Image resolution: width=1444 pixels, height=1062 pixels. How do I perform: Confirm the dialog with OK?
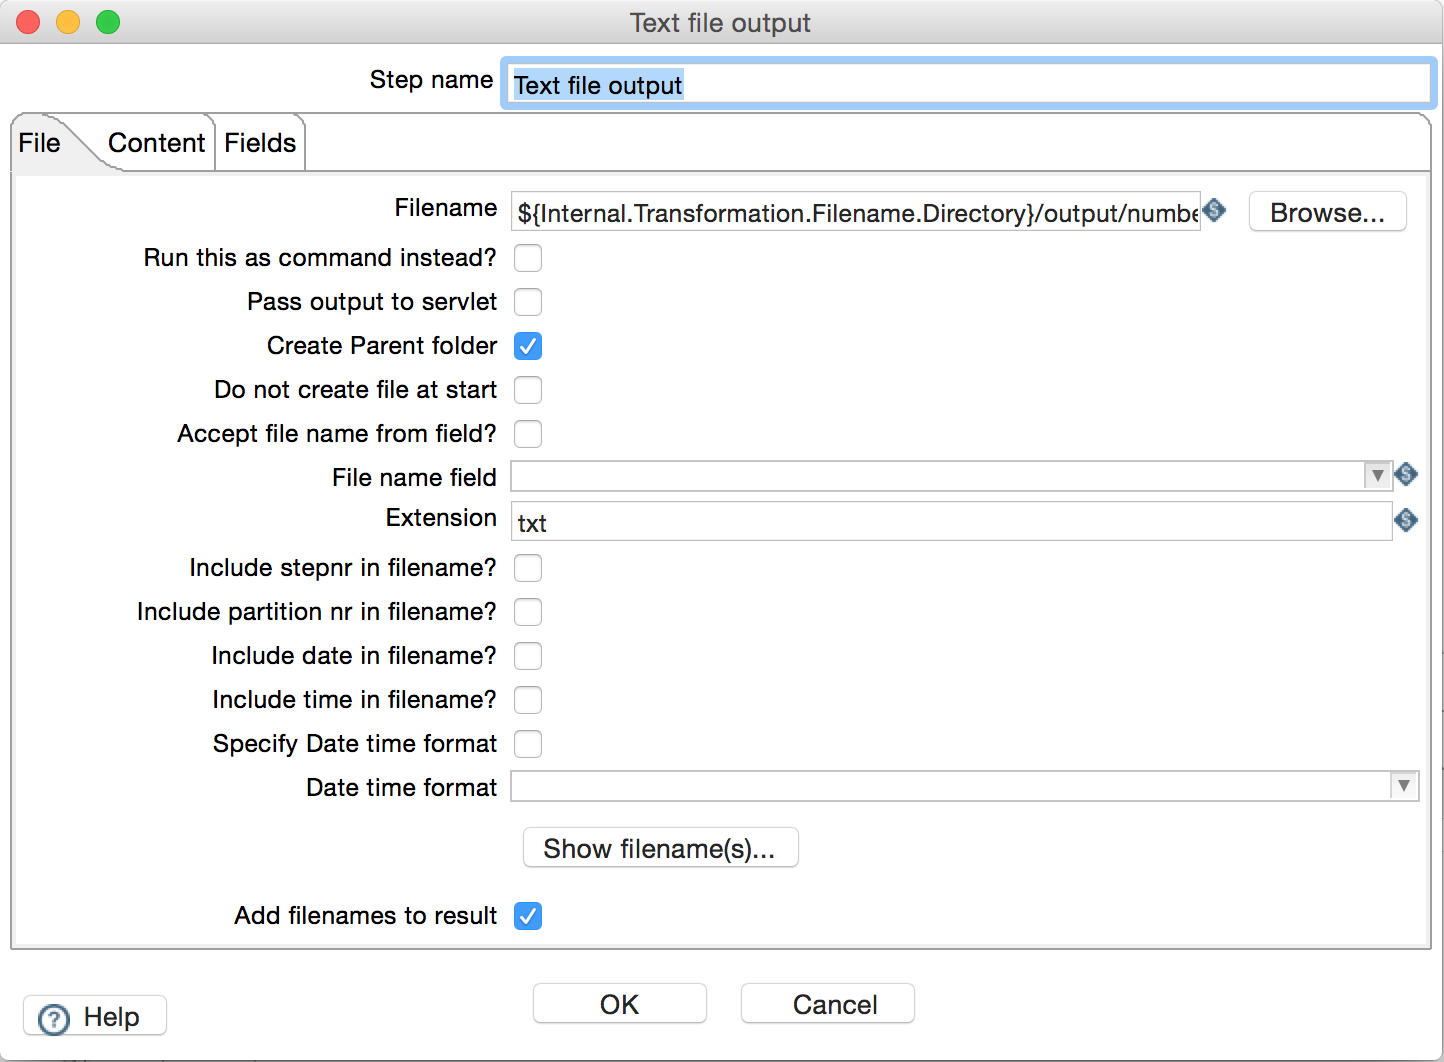(619, 1004)
